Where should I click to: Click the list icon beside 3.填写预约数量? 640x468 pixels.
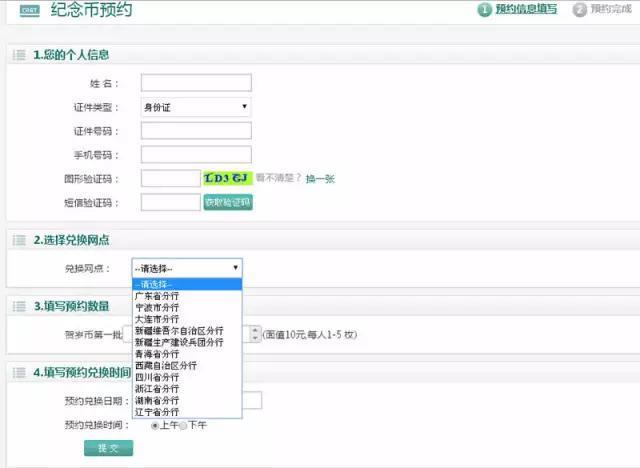pyautogui.click(x=19, y=306)
